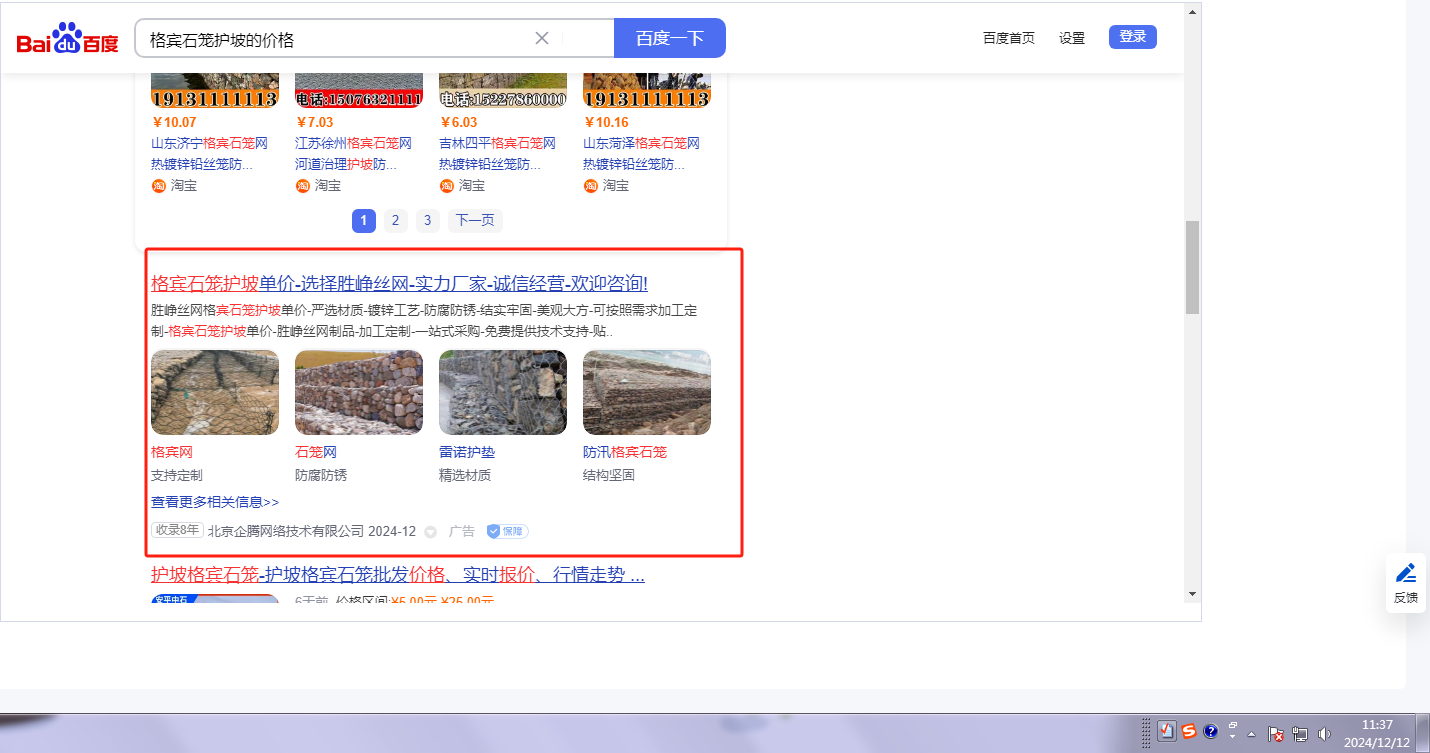1430x753 pixels.
Task: Click the 保障 shield badge on the ad
Action: coord(507,531)
